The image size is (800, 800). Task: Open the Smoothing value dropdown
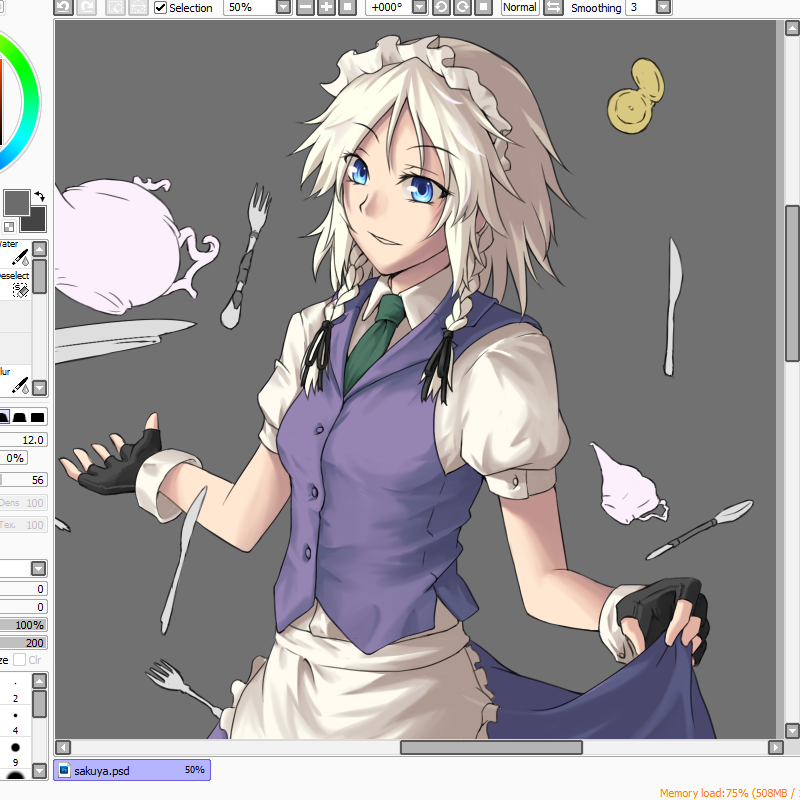click(x=663, y=7)
